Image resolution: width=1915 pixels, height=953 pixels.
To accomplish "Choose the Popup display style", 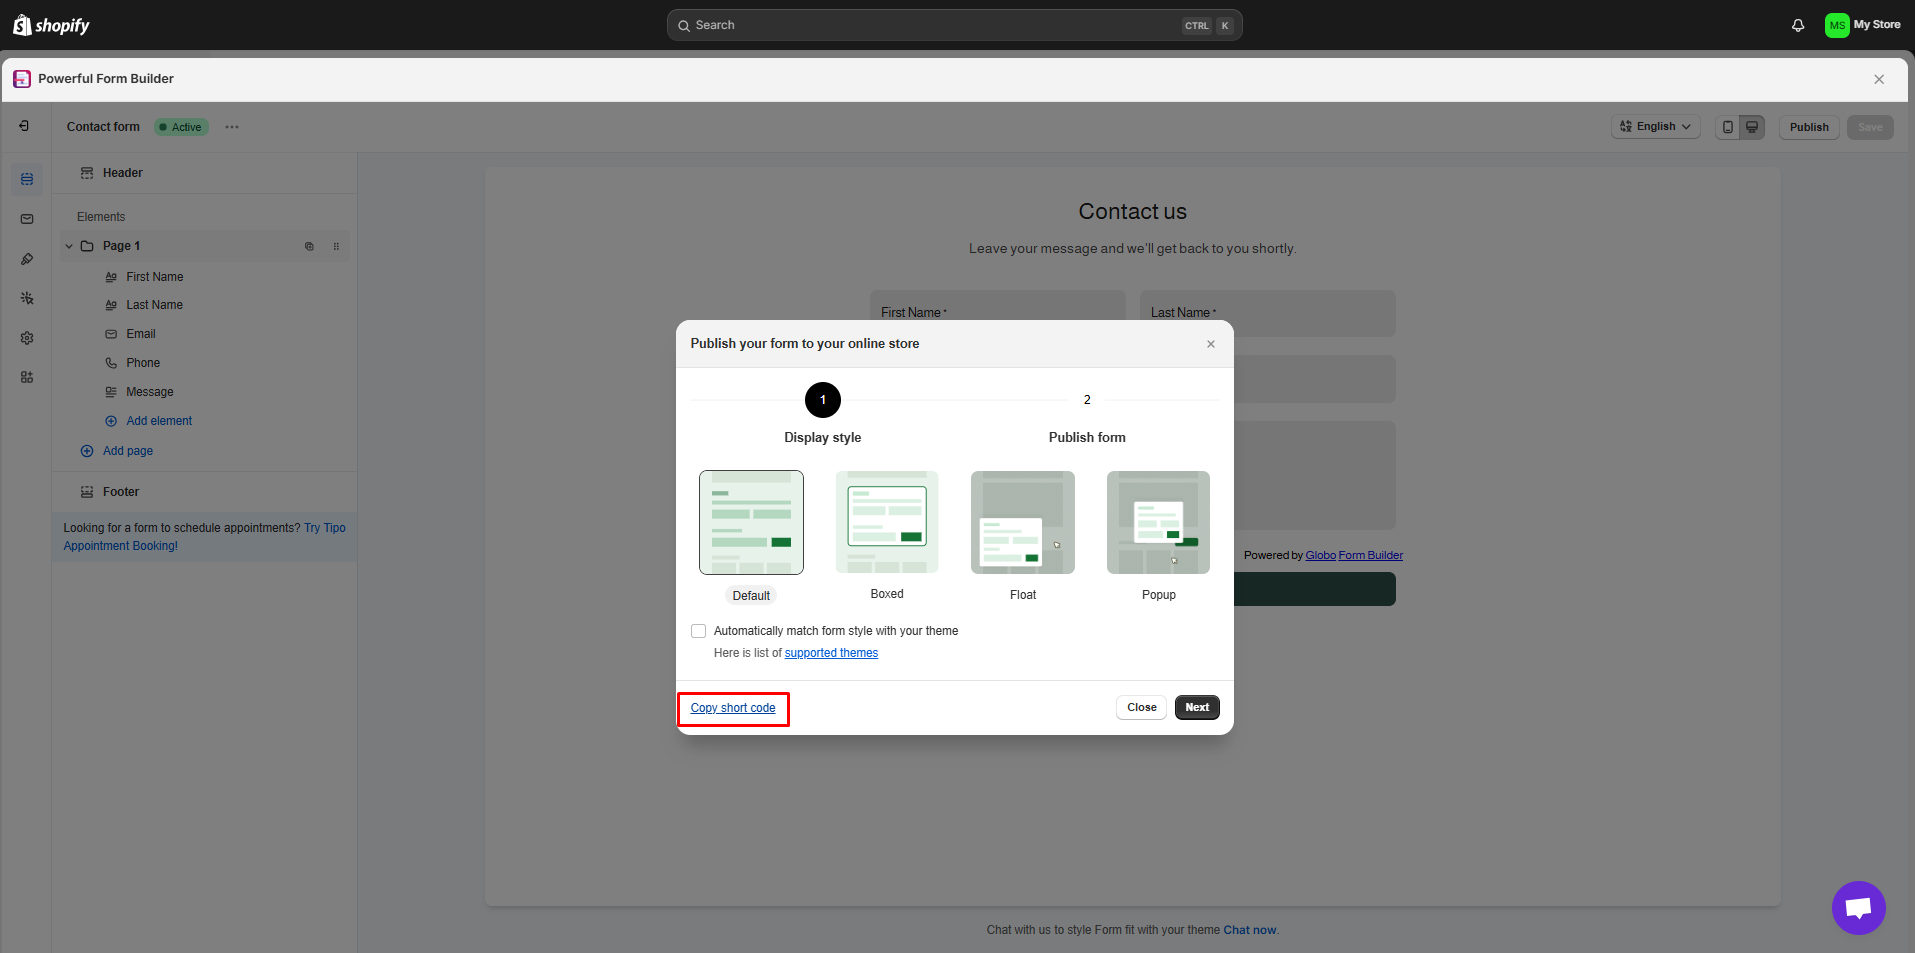I will tap(1157, 522).
